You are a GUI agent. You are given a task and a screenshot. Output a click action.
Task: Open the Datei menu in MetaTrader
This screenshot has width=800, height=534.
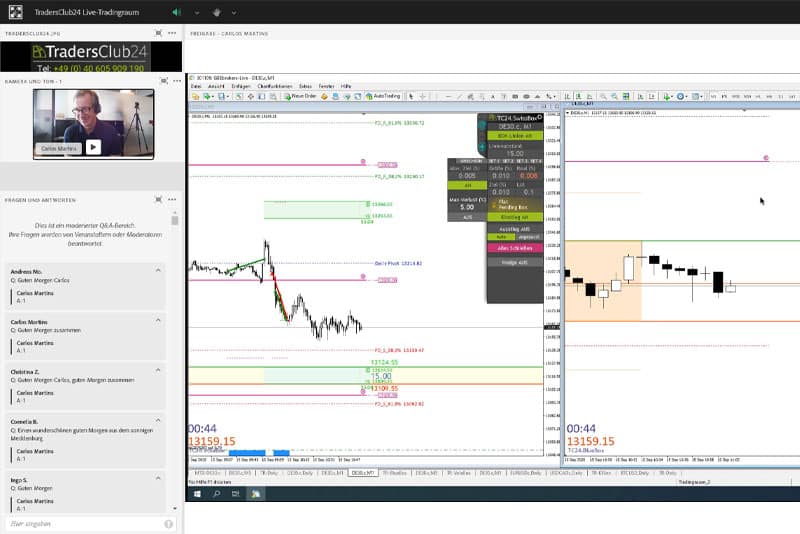(196, 87)
